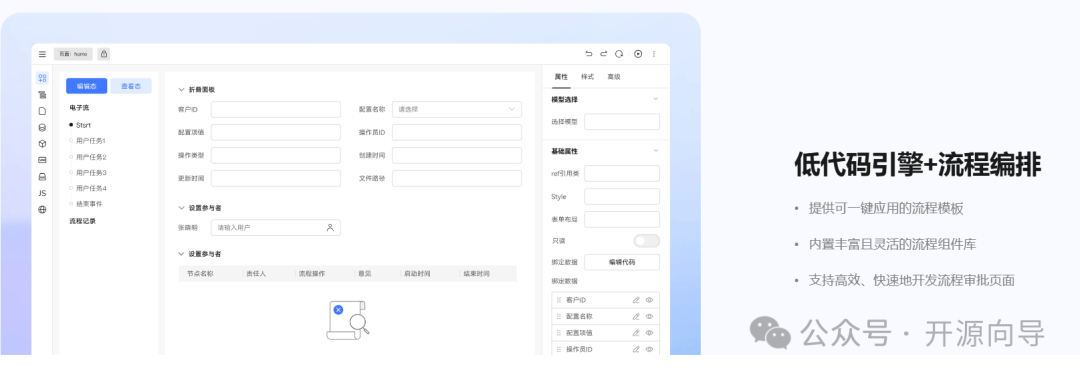1080x377 pixels.
Task: Toggle eye visibility for 配置项值
Action: [x=650, y=333]
